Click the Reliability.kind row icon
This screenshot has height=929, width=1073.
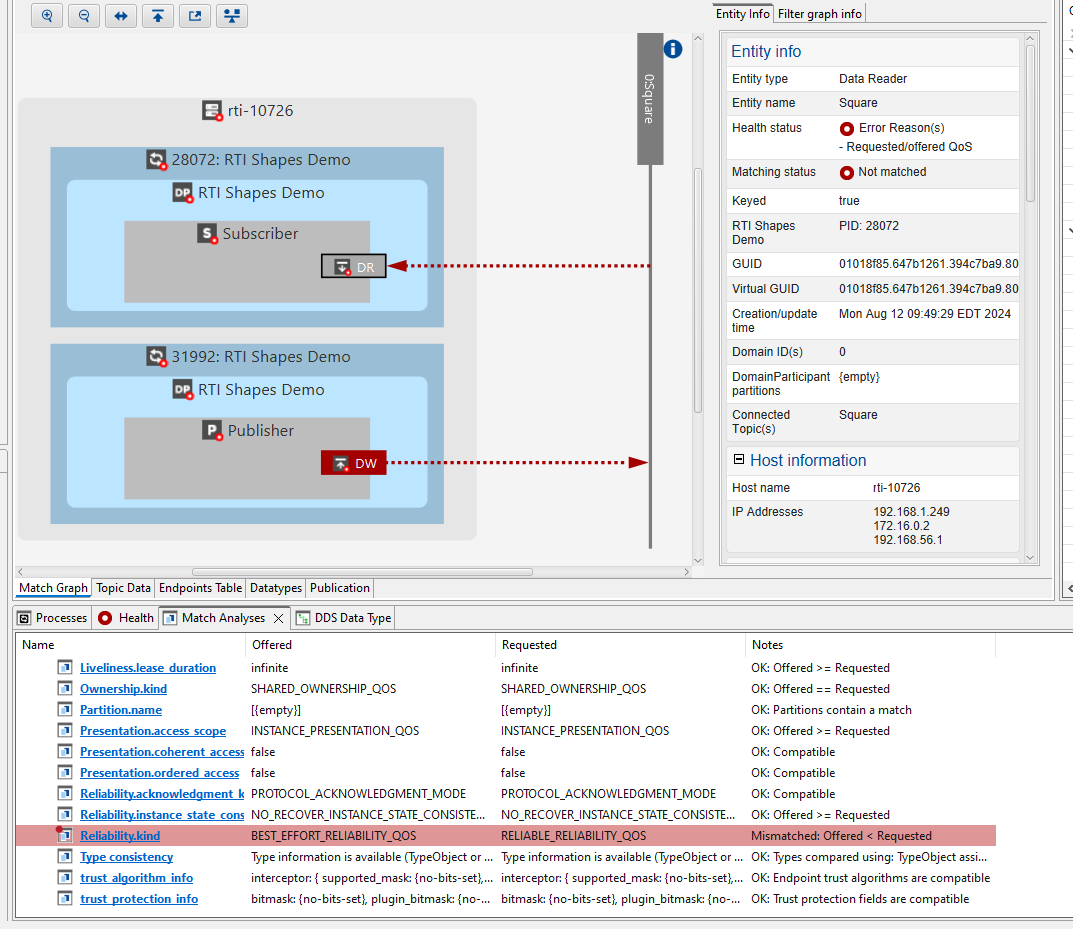click(64, 835)
